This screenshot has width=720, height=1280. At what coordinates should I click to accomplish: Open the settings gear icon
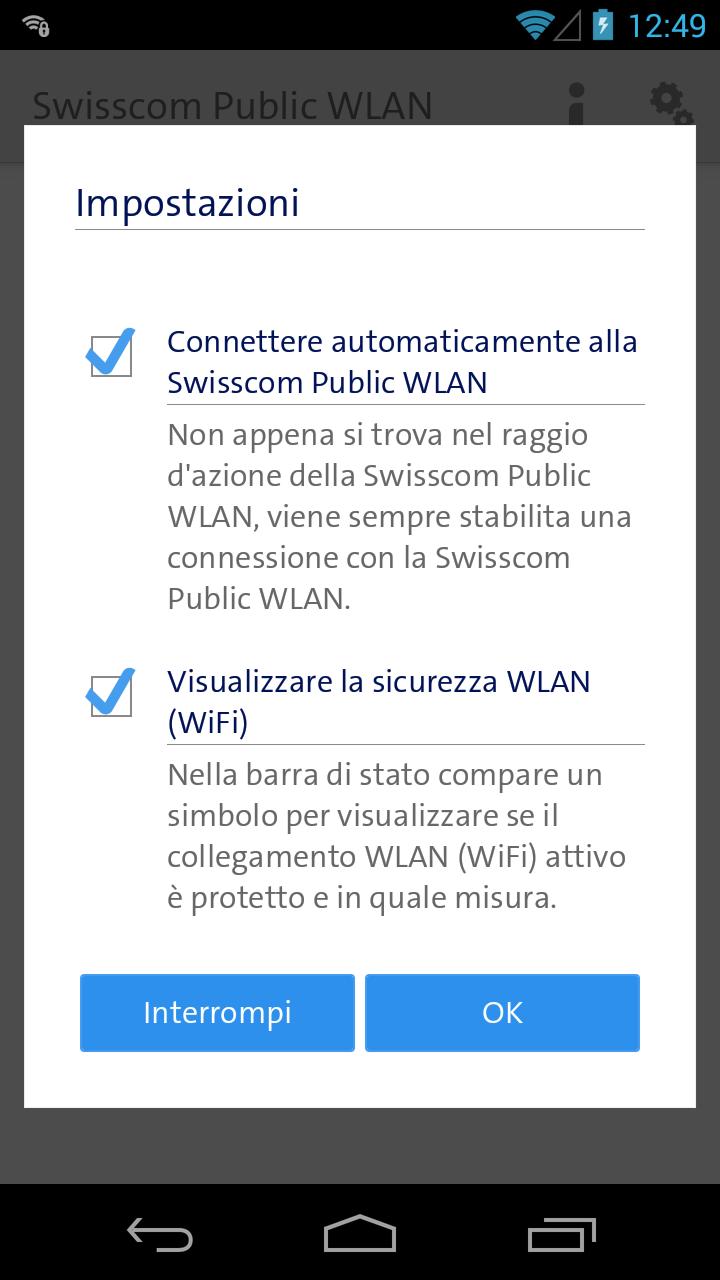coord(670,104)
